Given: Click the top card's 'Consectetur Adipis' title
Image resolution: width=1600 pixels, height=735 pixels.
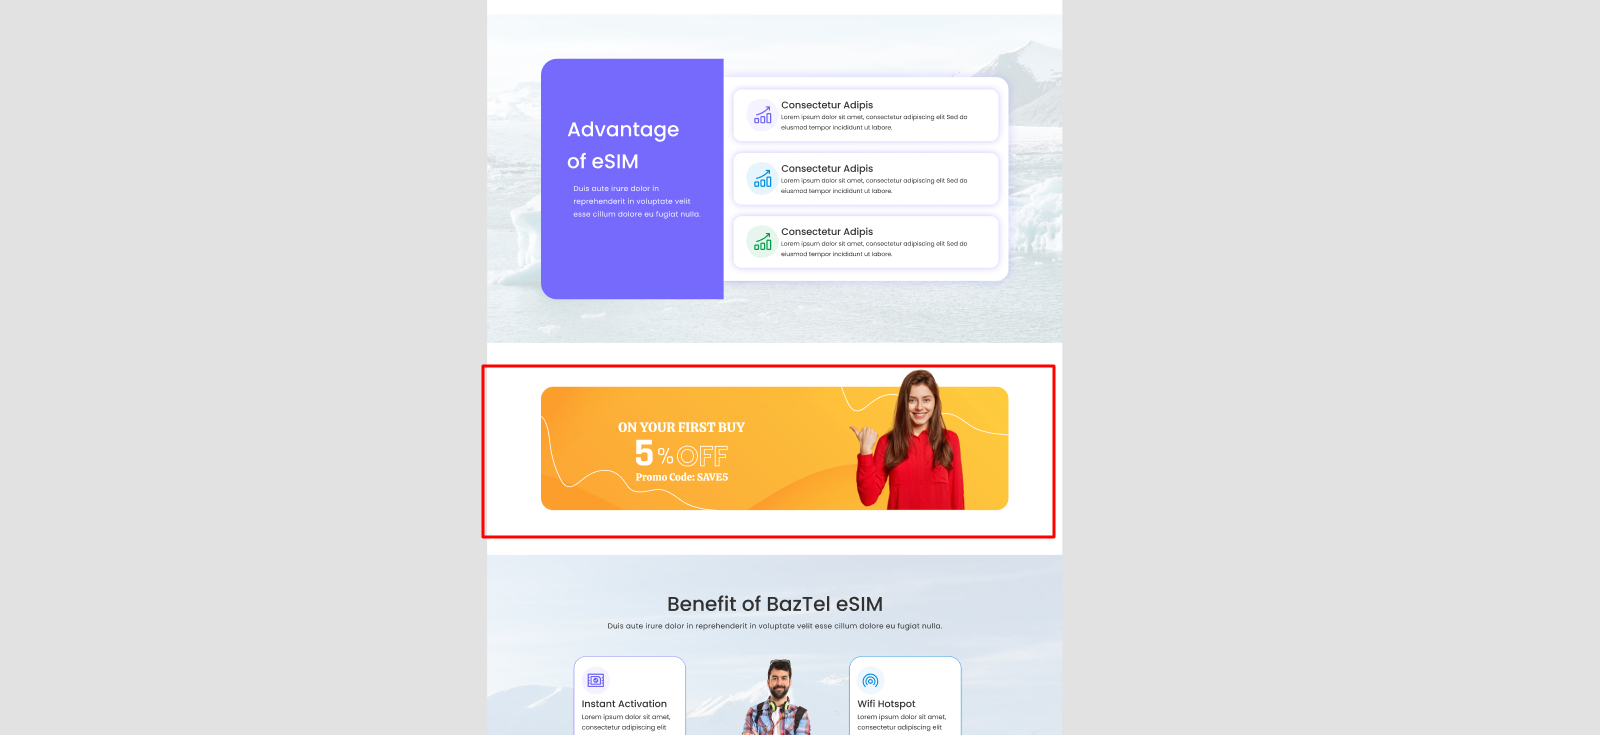Looking at the screenshot, I should click(827, 105).
